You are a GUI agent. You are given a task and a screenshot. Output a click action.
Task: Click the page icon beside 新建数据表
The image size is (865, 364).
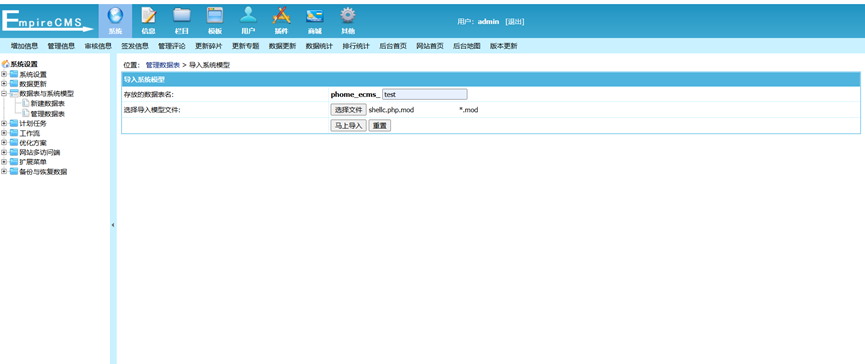pyautogui.click(x=25, y=103)
